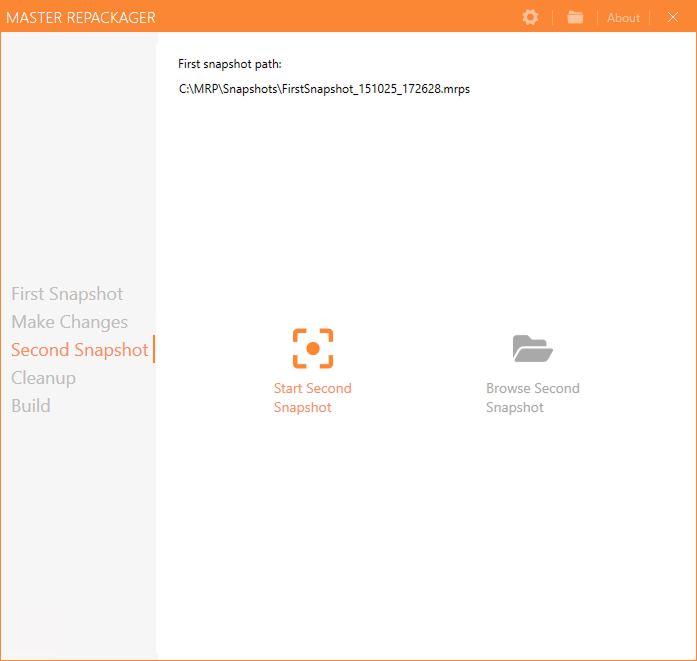The height and width of the screenshot is (661, 697).
Task: Open the About dialog
Action: pos(623,18)
